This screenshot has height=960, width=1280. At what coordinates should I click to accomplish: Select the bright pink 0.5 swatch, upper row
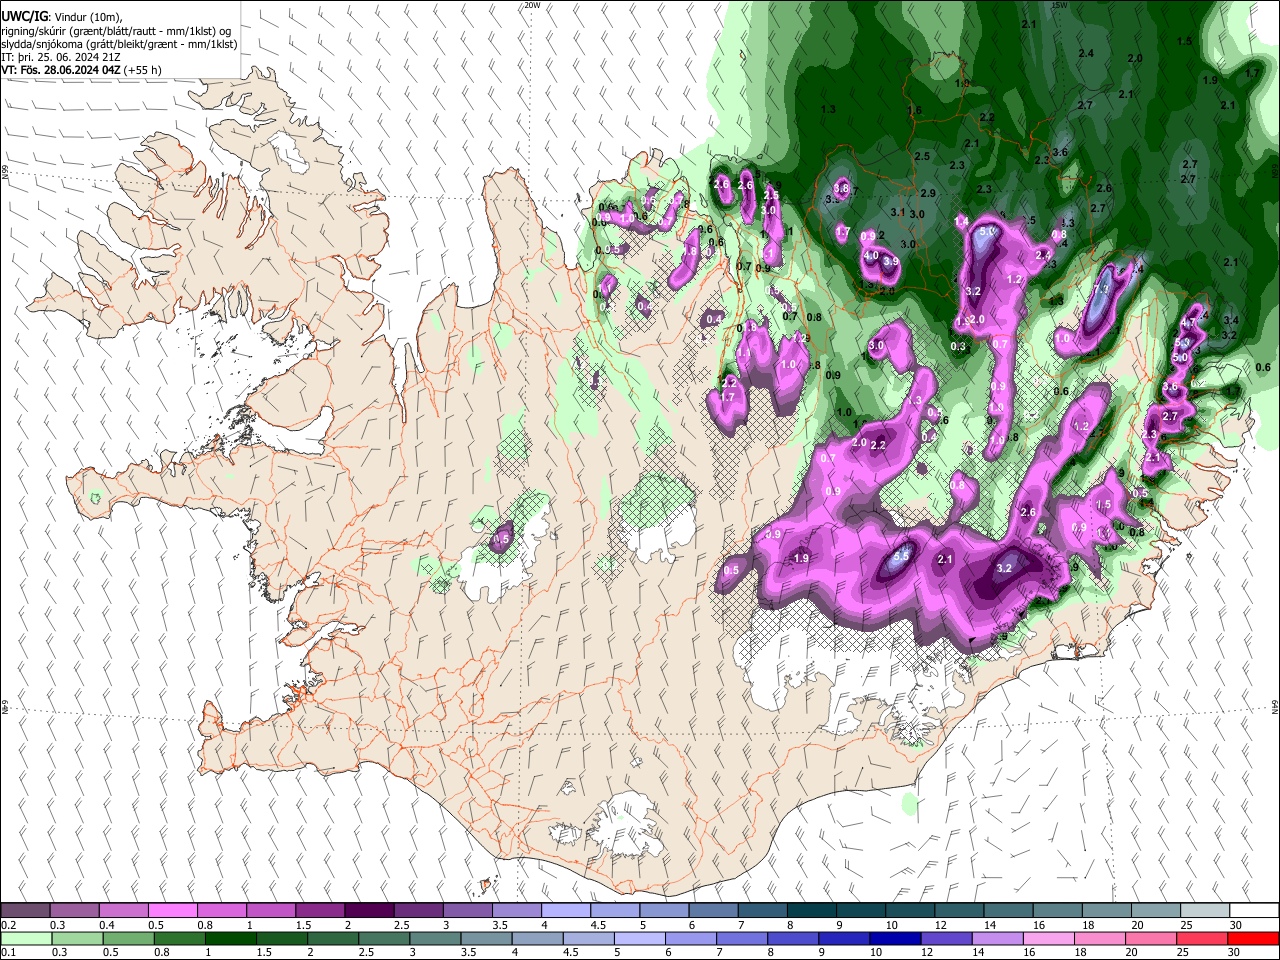point(172,911)
